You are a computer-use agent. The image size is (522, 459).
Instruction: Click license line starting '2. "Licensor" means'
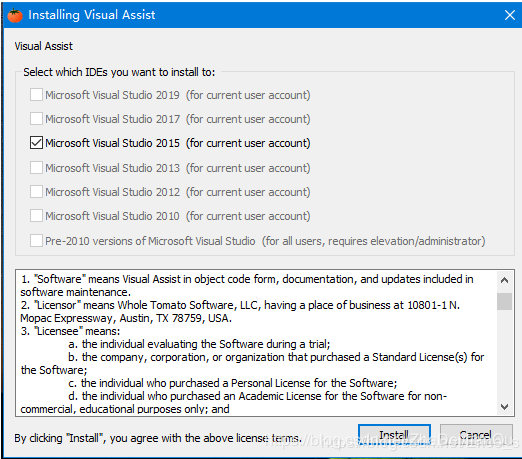(240, 305)
